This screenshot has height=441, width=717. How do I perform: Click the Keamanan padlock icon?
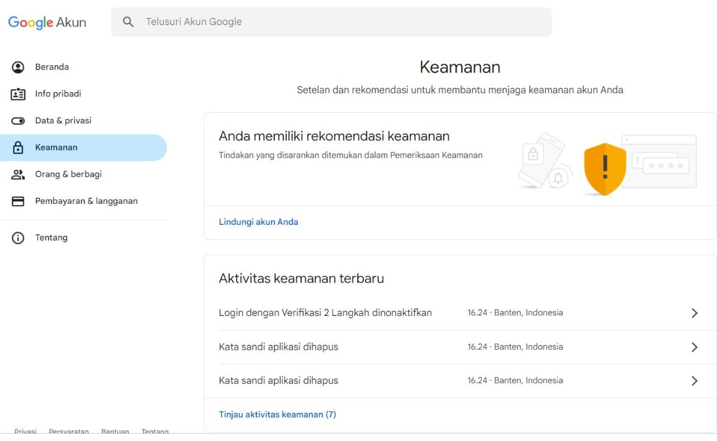click(18, 147)
